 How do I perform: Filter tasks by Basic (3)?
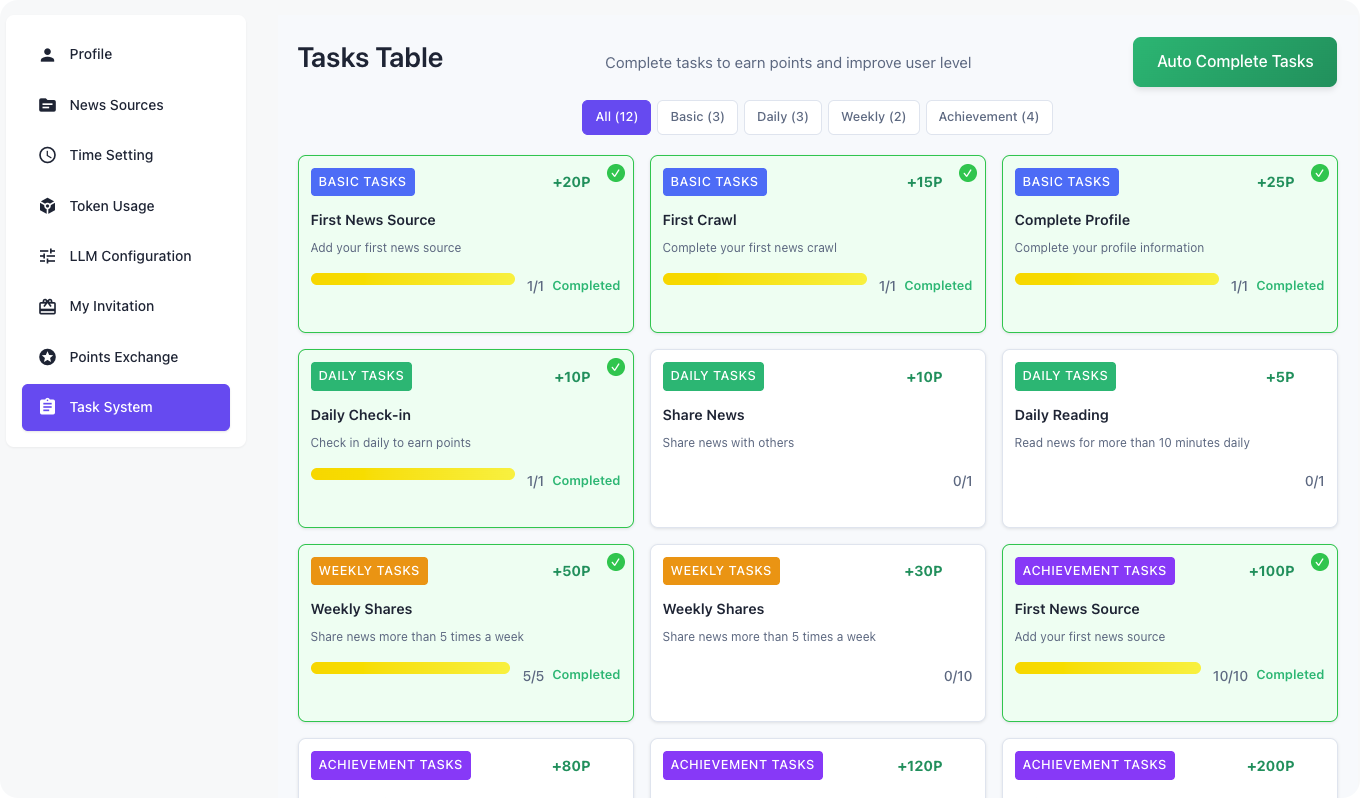click(x=697, y=117)
